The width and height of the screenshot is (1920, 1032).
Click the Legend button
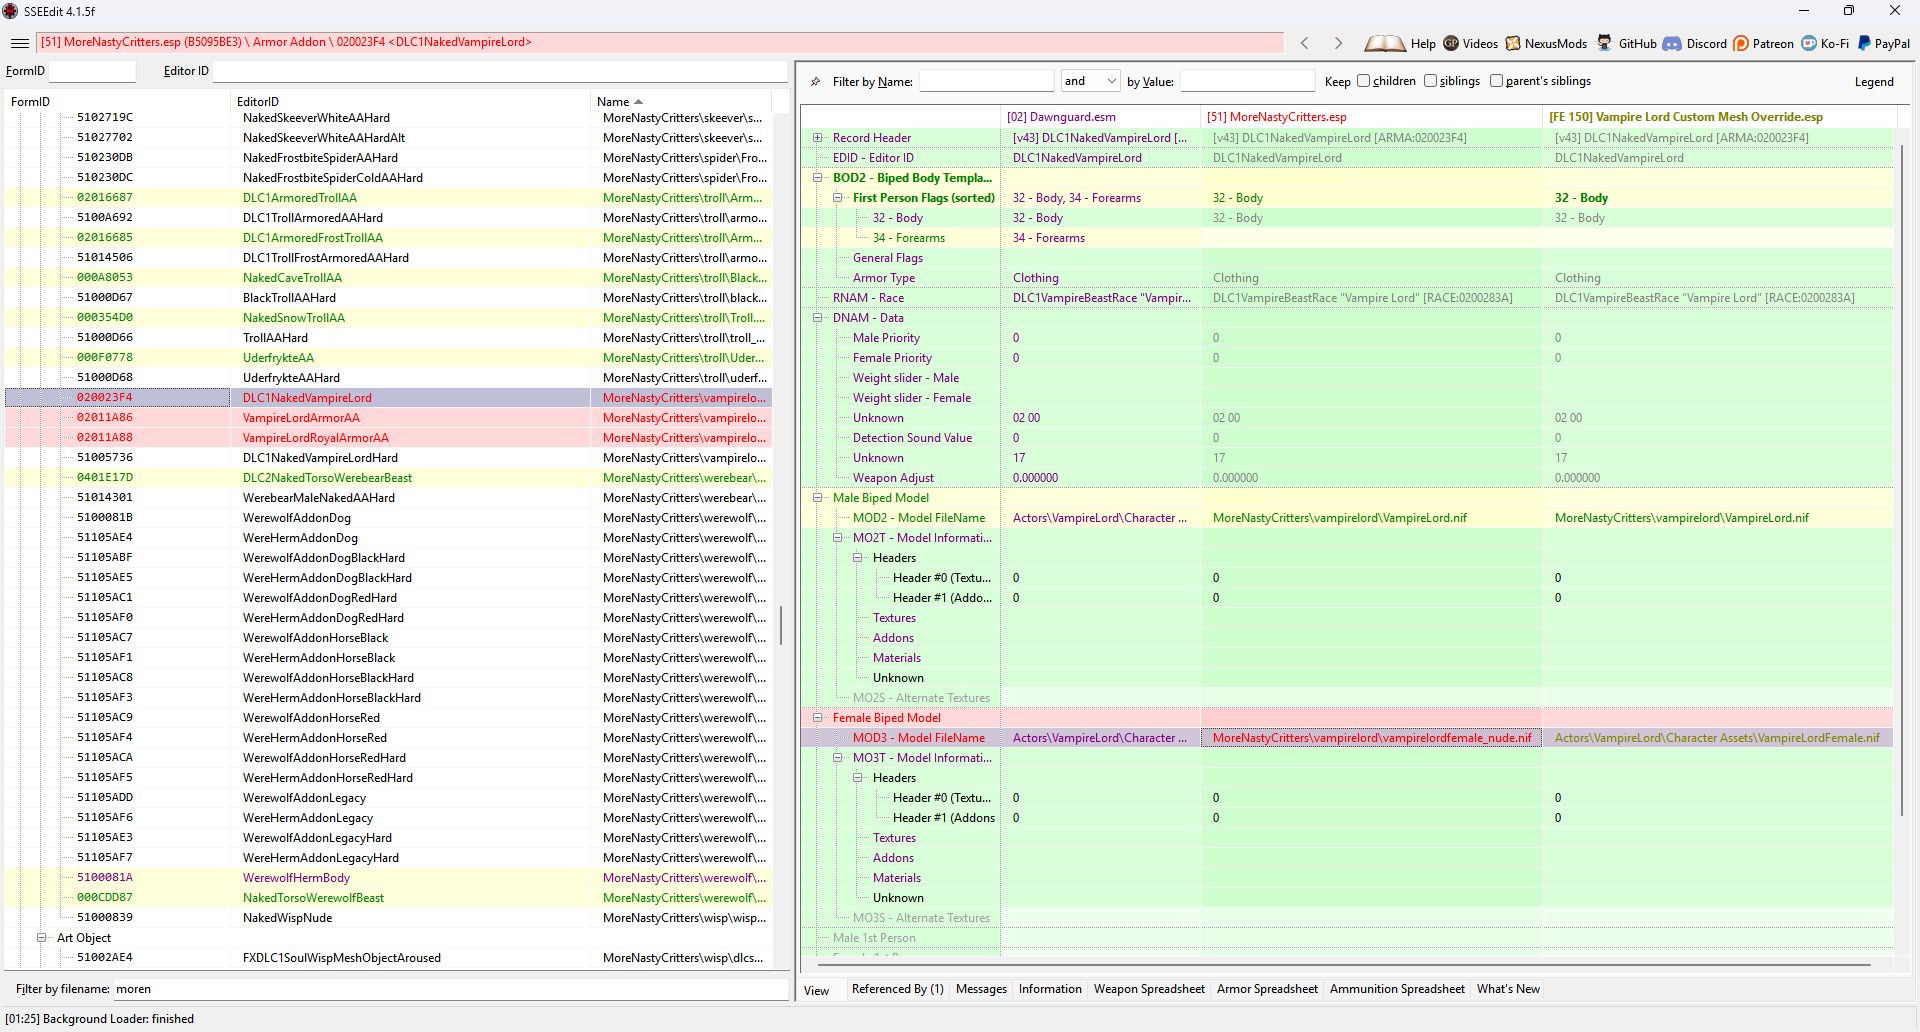1874,82
